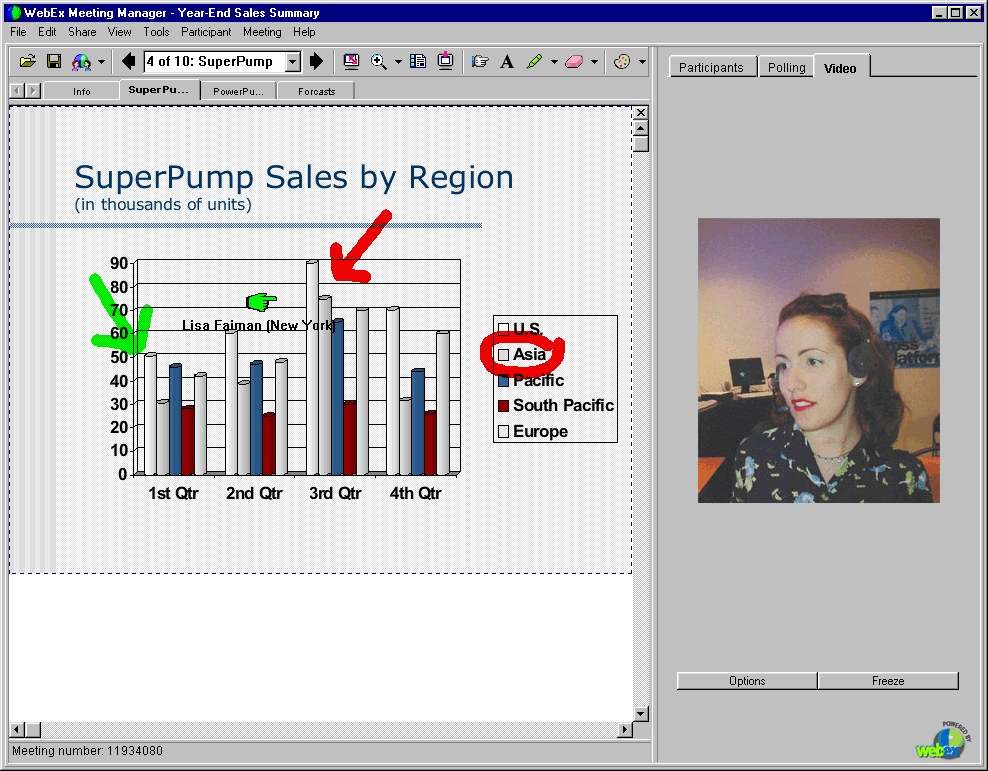Image resolution: width=988 pixels, height=771 pixels.
Task: Expand the zoom tool dropdown arrow
Action: [398, 62]
